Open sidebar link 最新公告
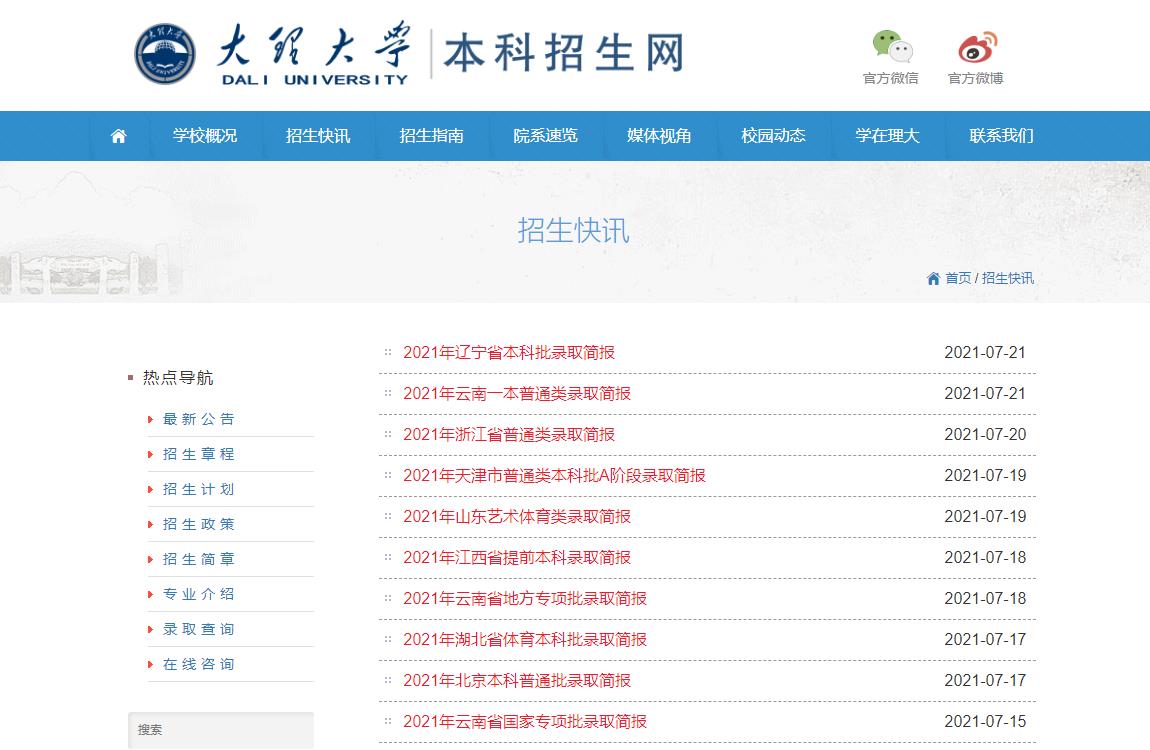The height and width of the screenshot is (750, 1150). click(x=199, y=419)
